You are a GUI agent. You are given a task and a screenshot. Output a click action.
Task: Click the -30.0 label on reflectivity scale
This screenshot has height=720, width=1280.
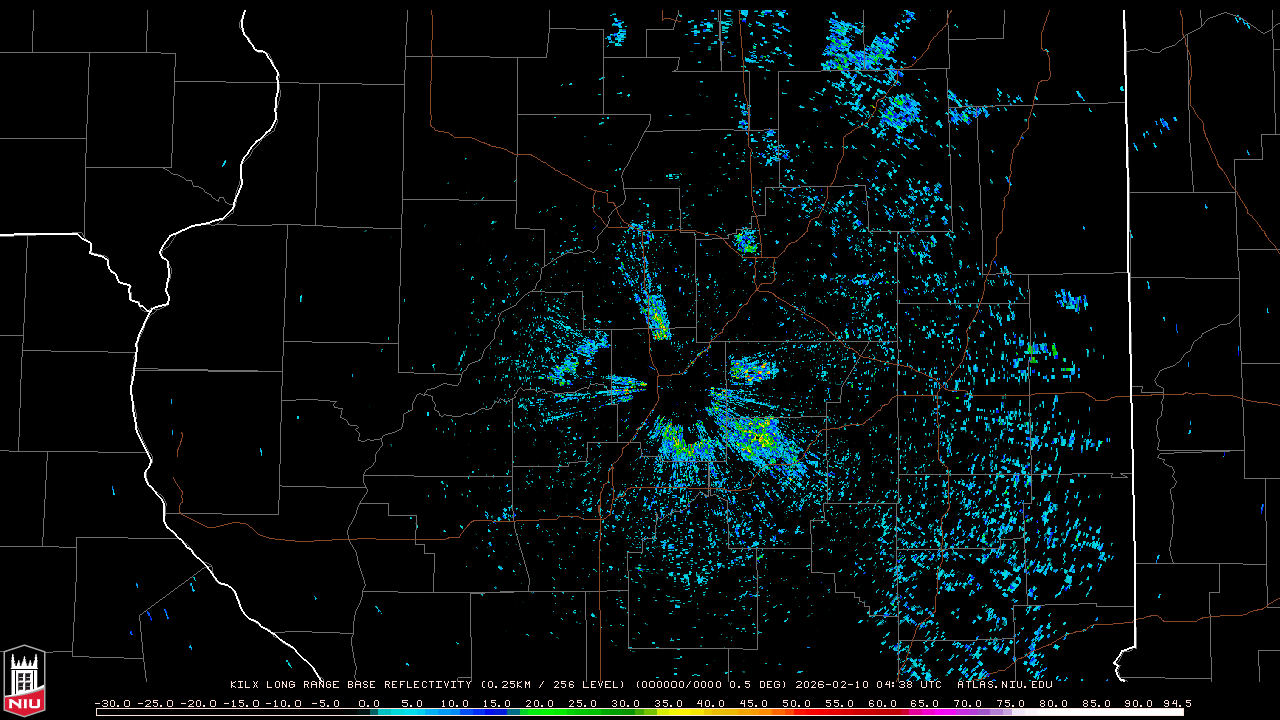pos(112,703)
